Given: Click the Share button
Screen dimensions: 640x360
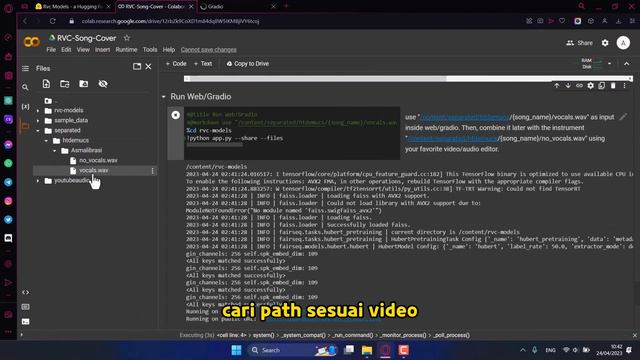Looking at the screenshot, I should click(580, 43).
